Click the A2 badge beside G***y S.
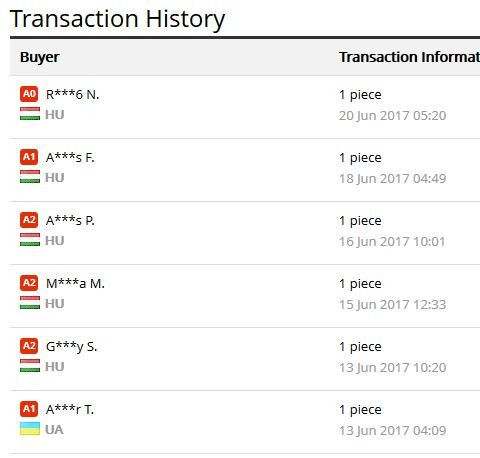Viewport: 480px width, 458px height. click(29, 346)
